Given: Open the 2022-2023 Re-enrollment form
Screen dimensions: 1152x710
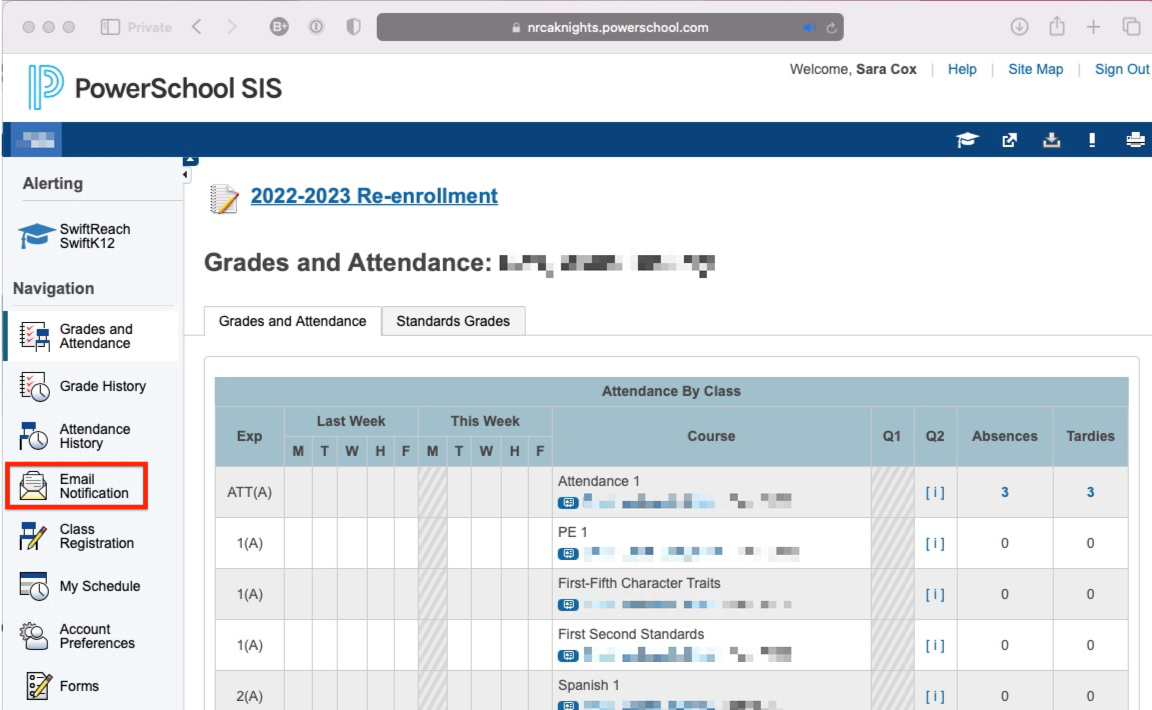Looking at the screenshot, I should (373, 196).
